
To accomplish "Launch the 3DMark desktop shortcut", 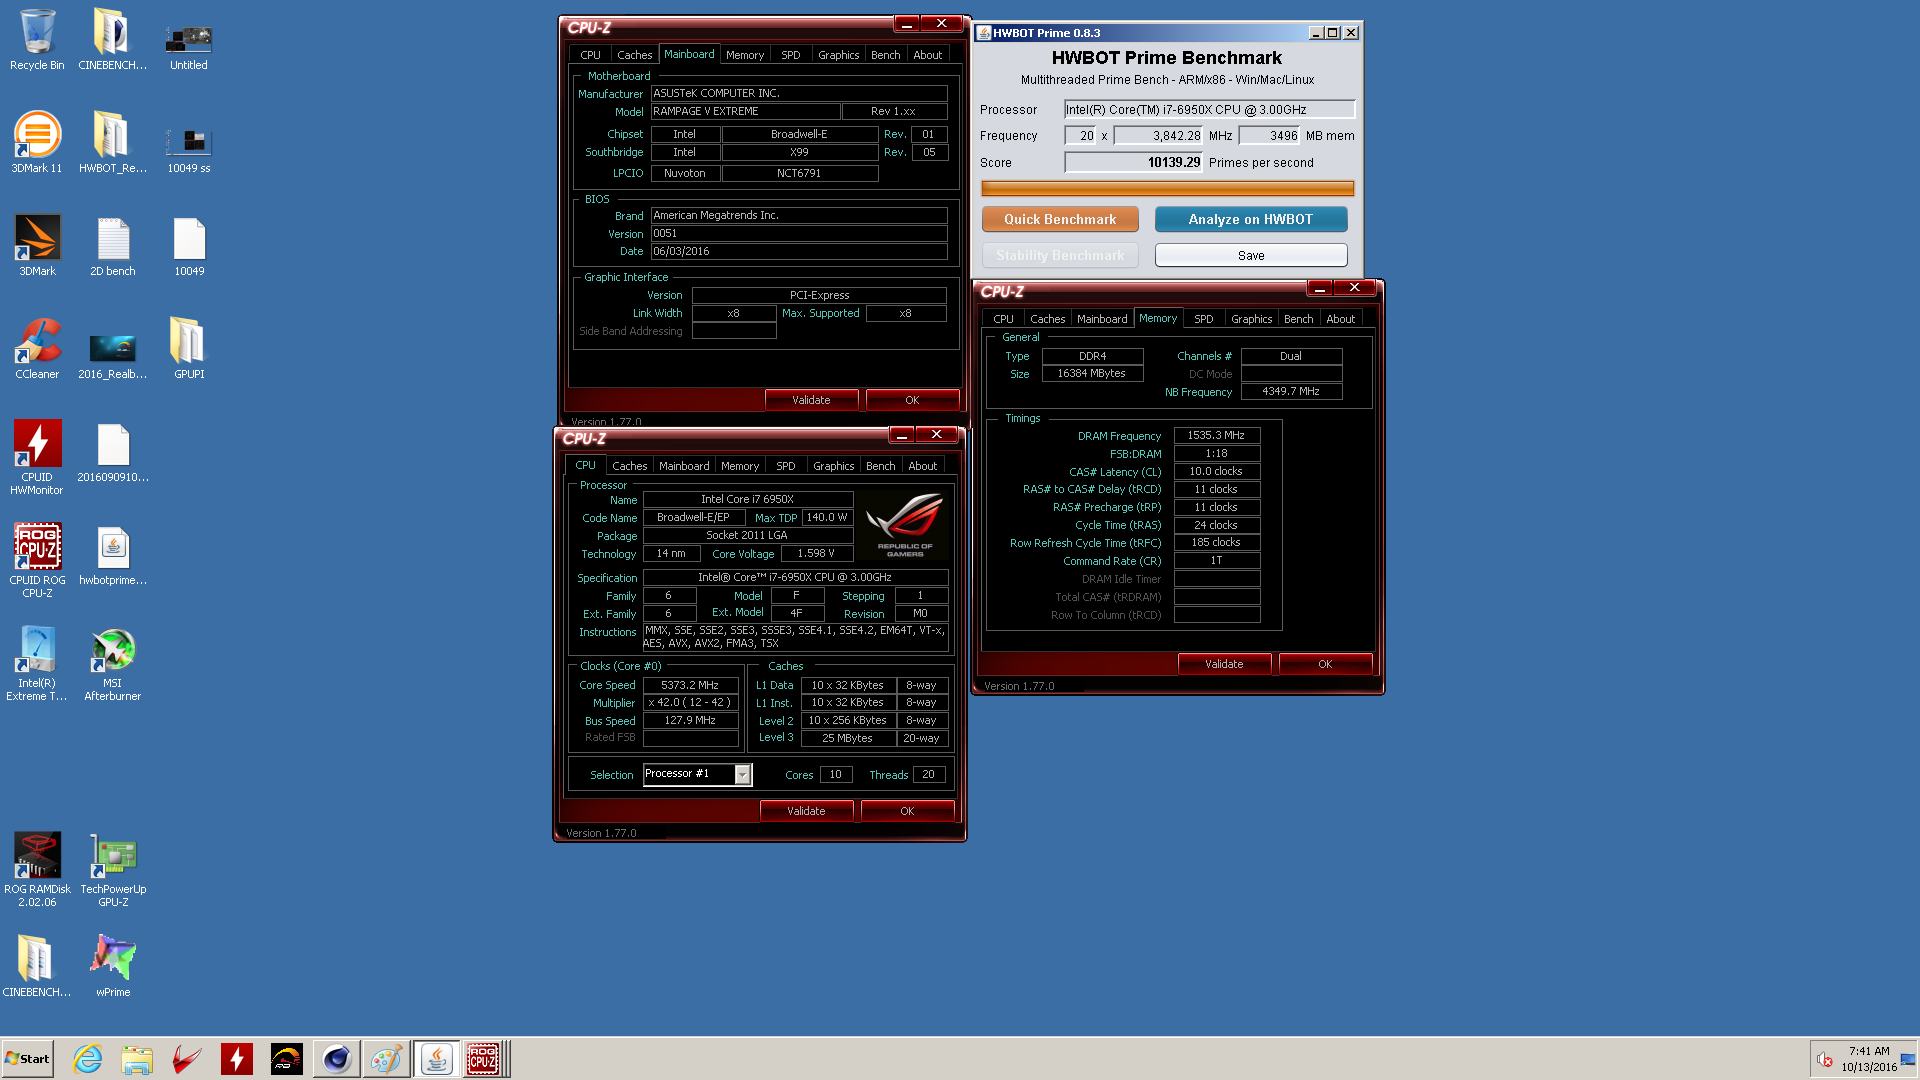I will tap(37, 245).
